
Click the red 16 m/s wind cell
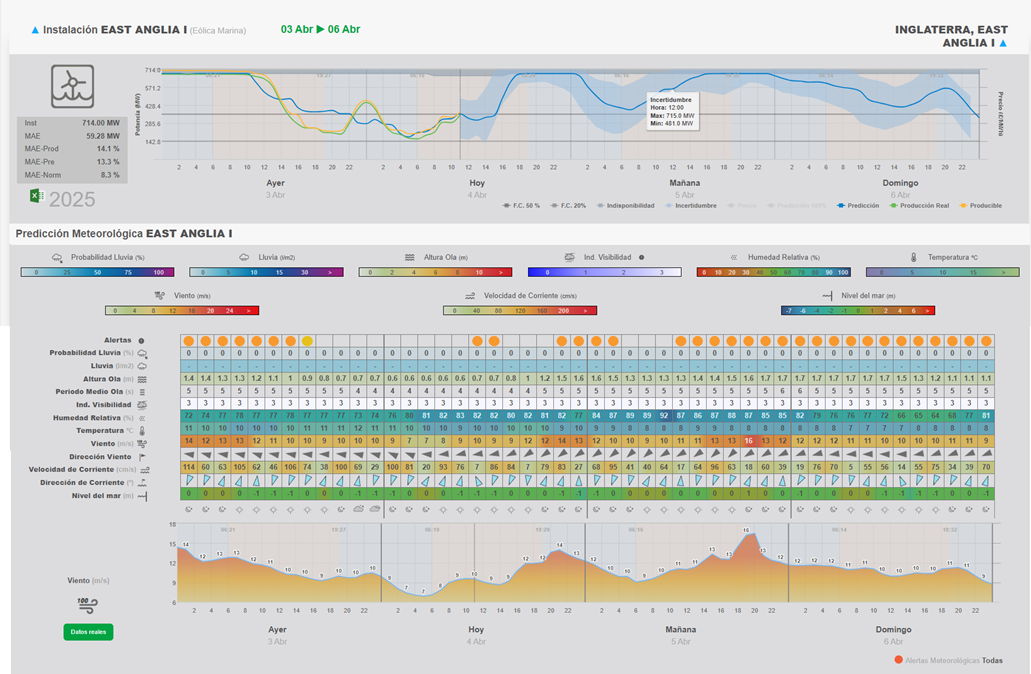click(748, 441)
